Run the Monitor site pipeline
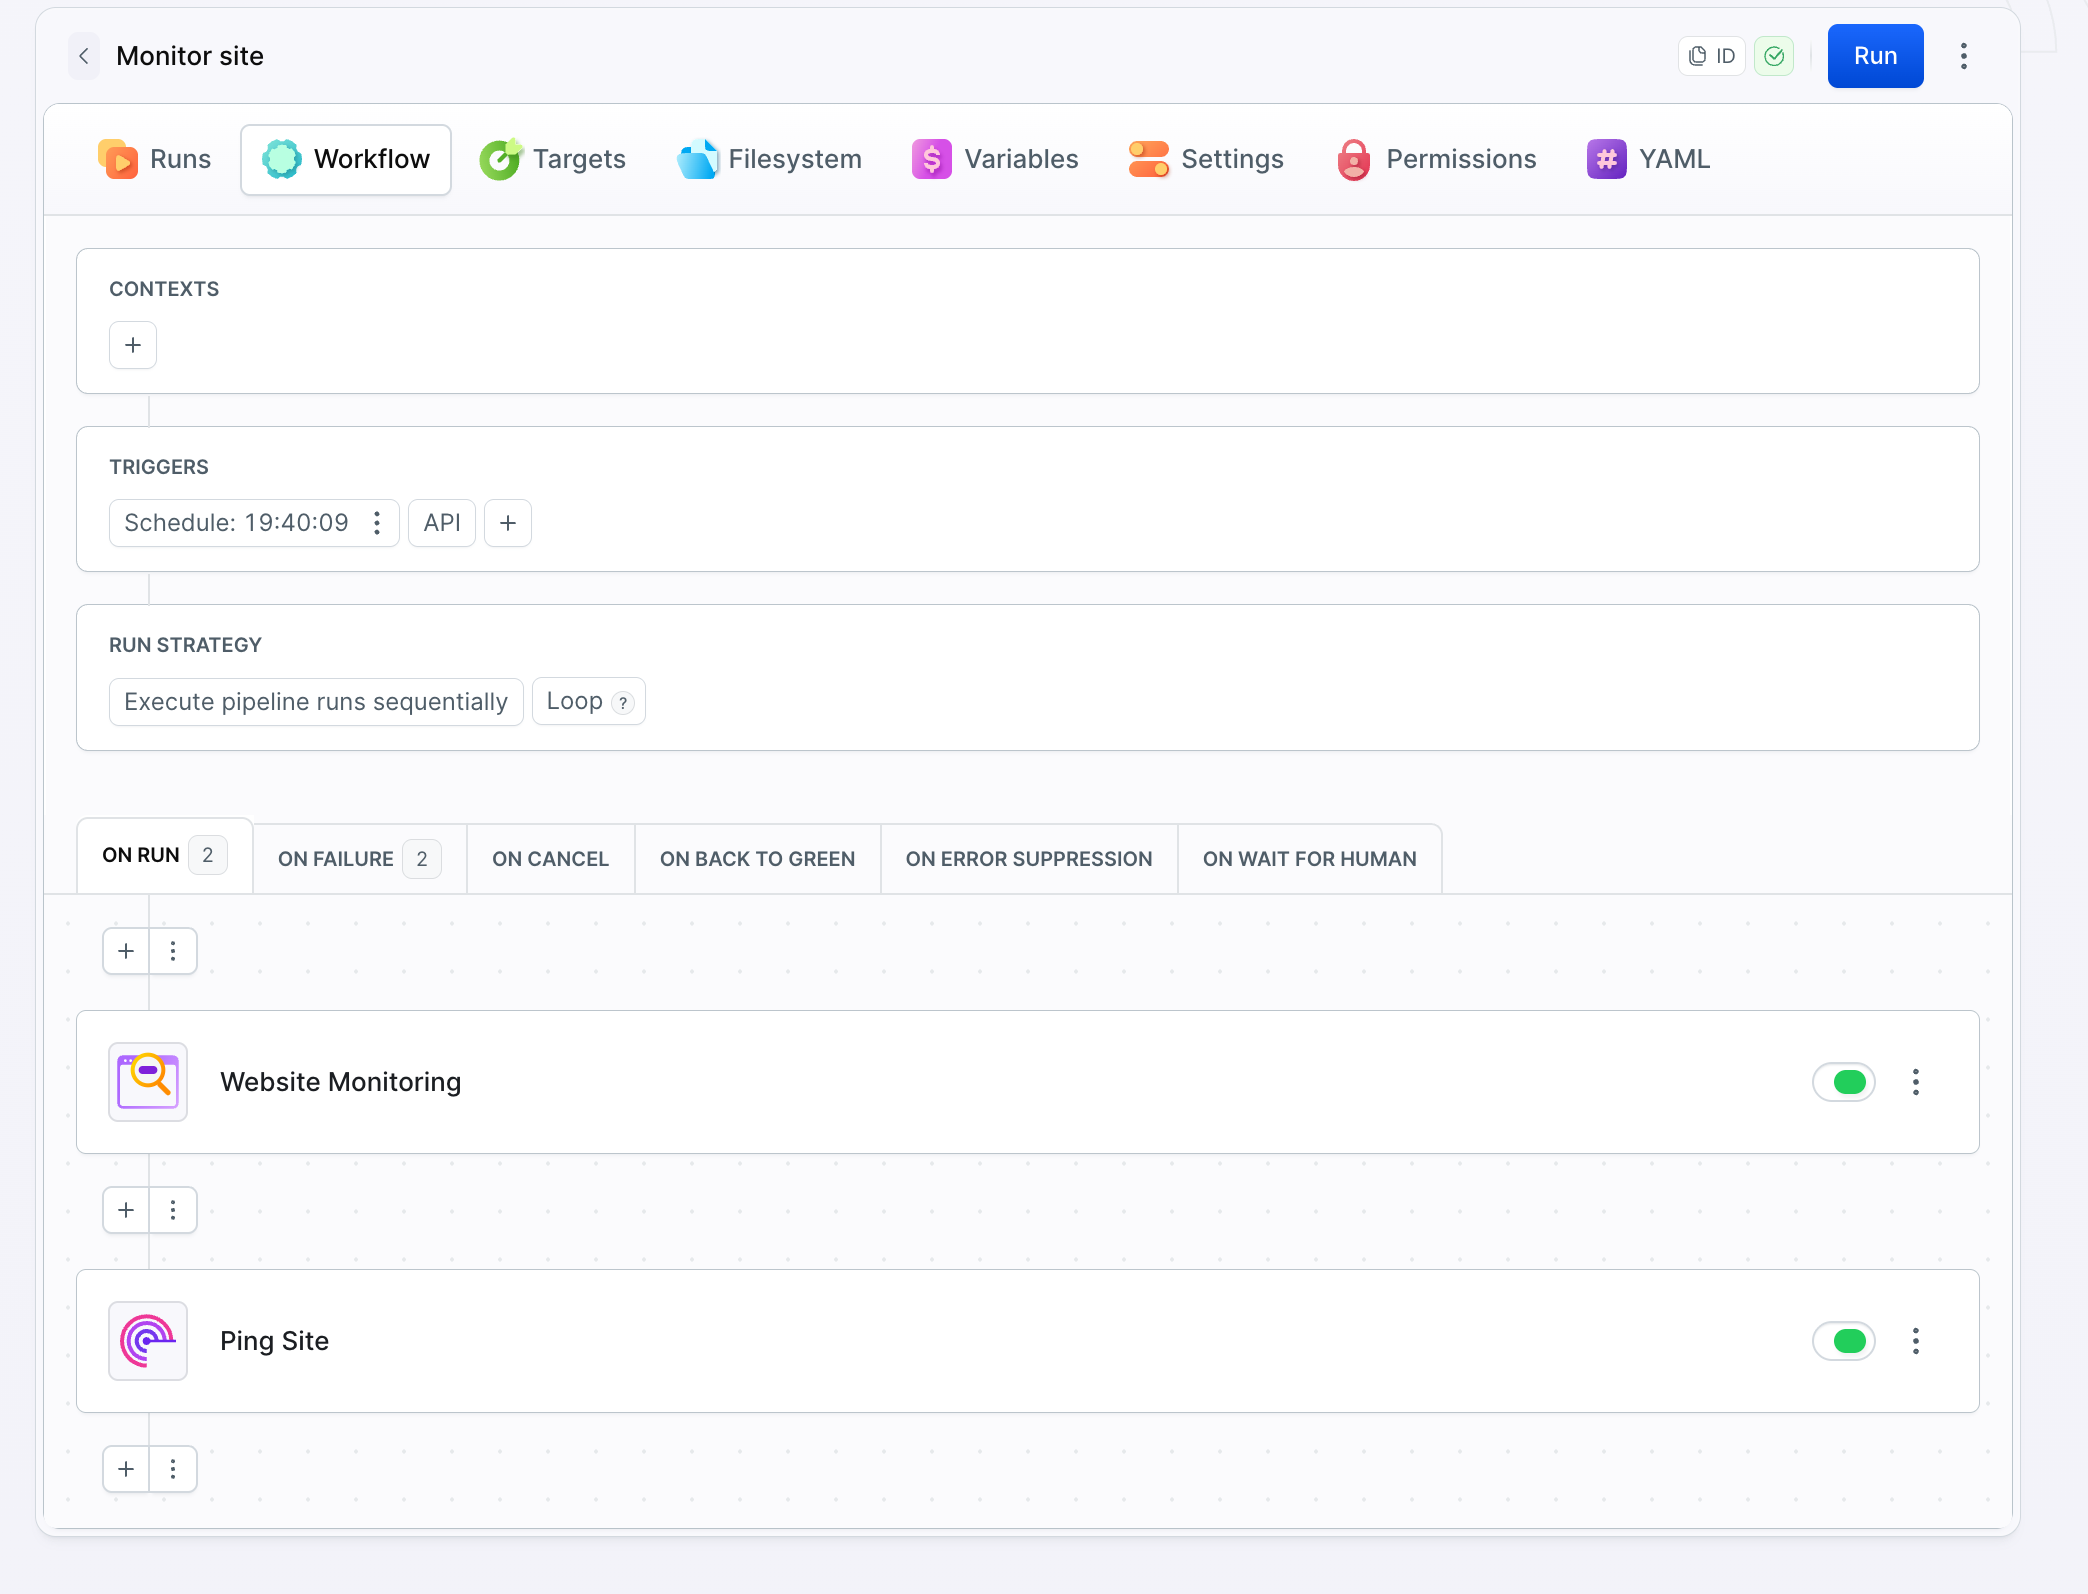The width and height of the screenshot is (2088, 1594). (1875, 56)
